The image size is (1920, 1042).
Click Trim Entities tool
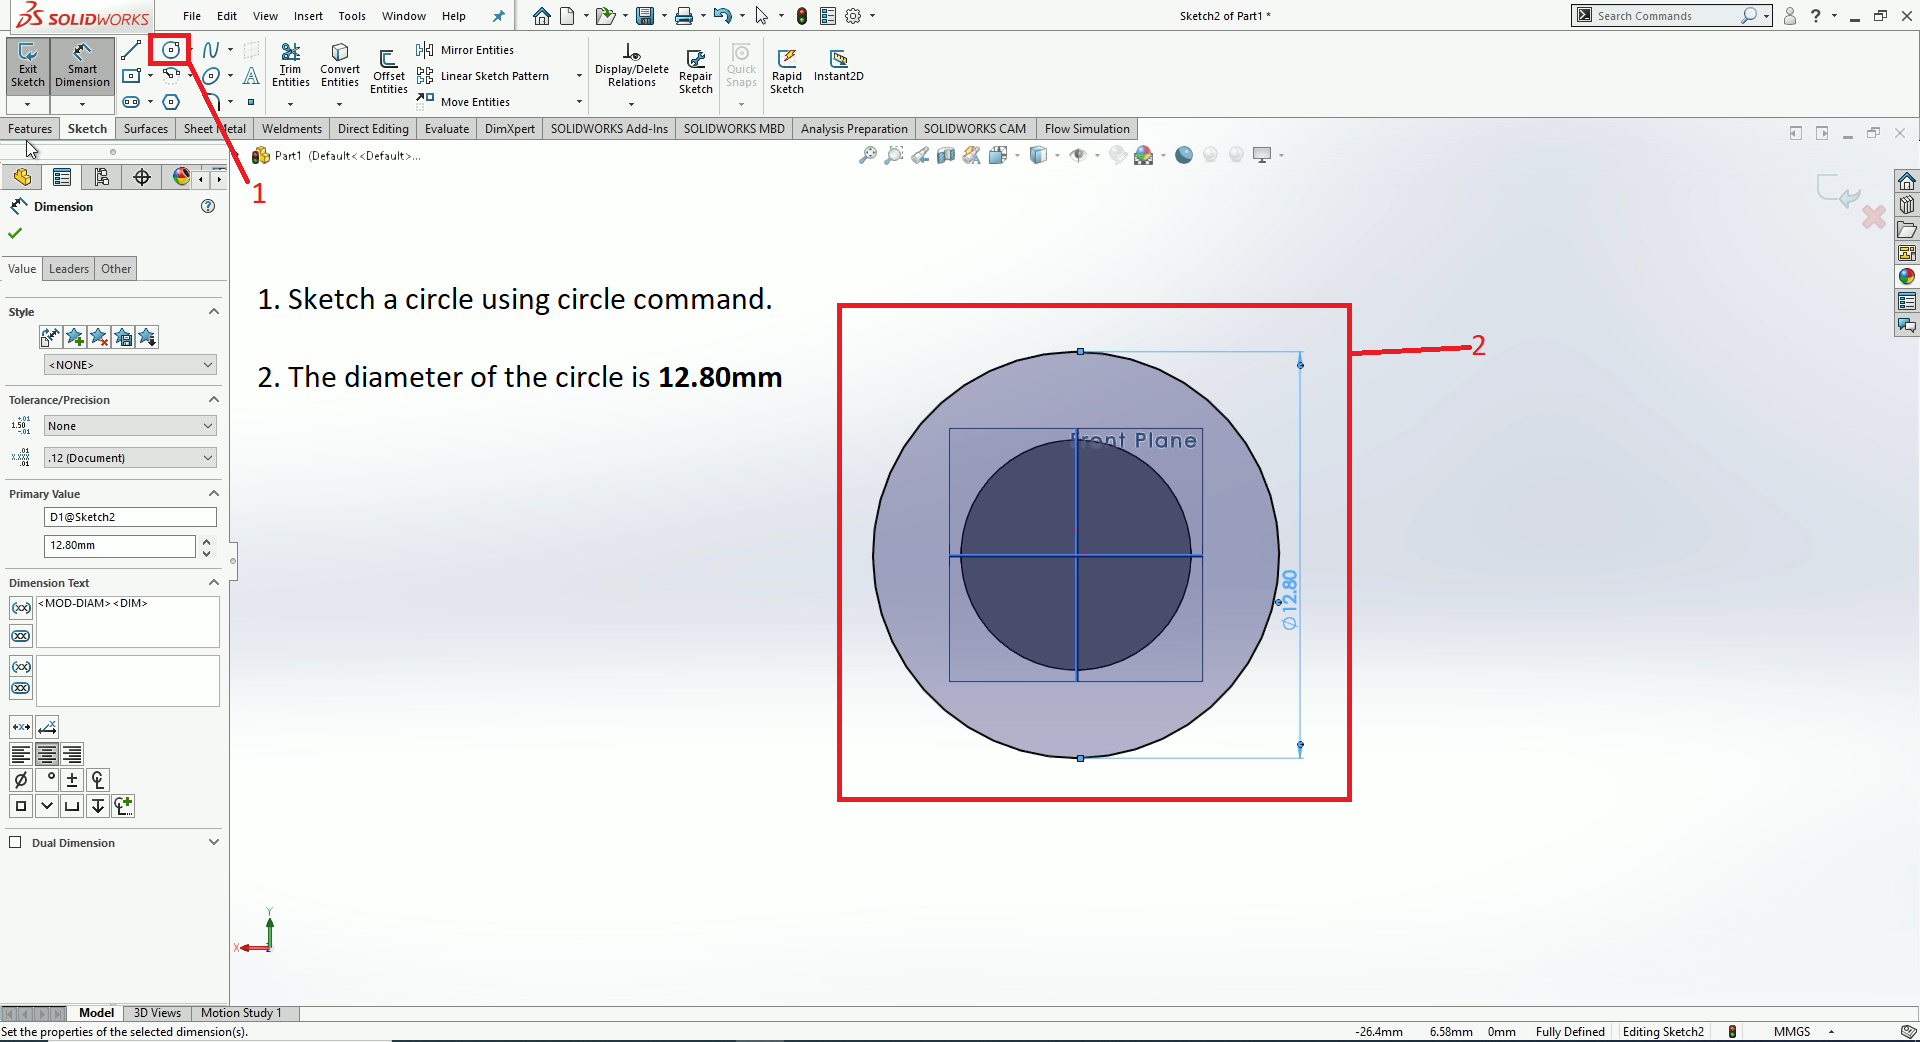tap(290, 66)
